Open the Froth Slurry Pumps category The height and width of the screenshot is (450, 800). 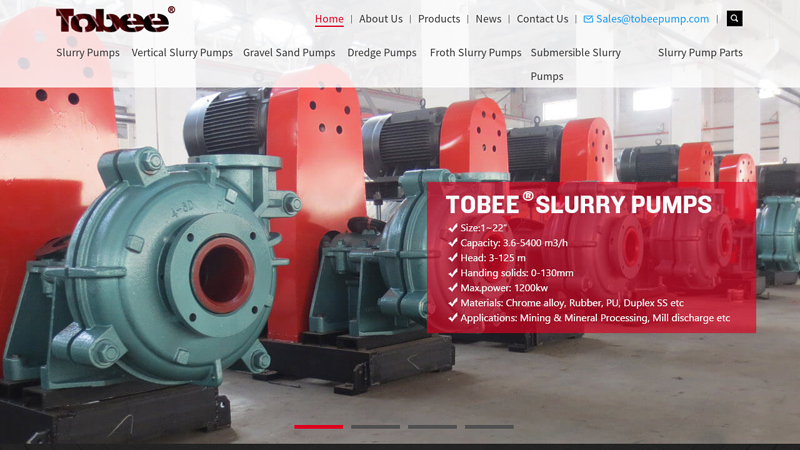click(x=476, y=53)
